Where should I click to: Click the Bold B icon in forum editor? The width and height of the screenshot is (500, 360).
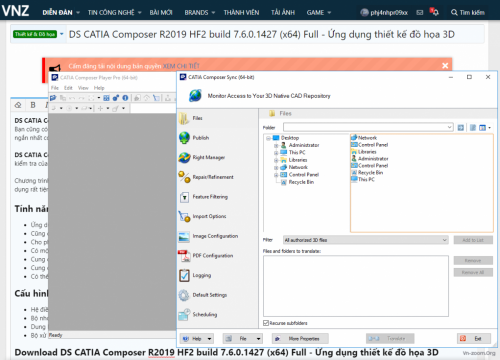pos(33,105)
